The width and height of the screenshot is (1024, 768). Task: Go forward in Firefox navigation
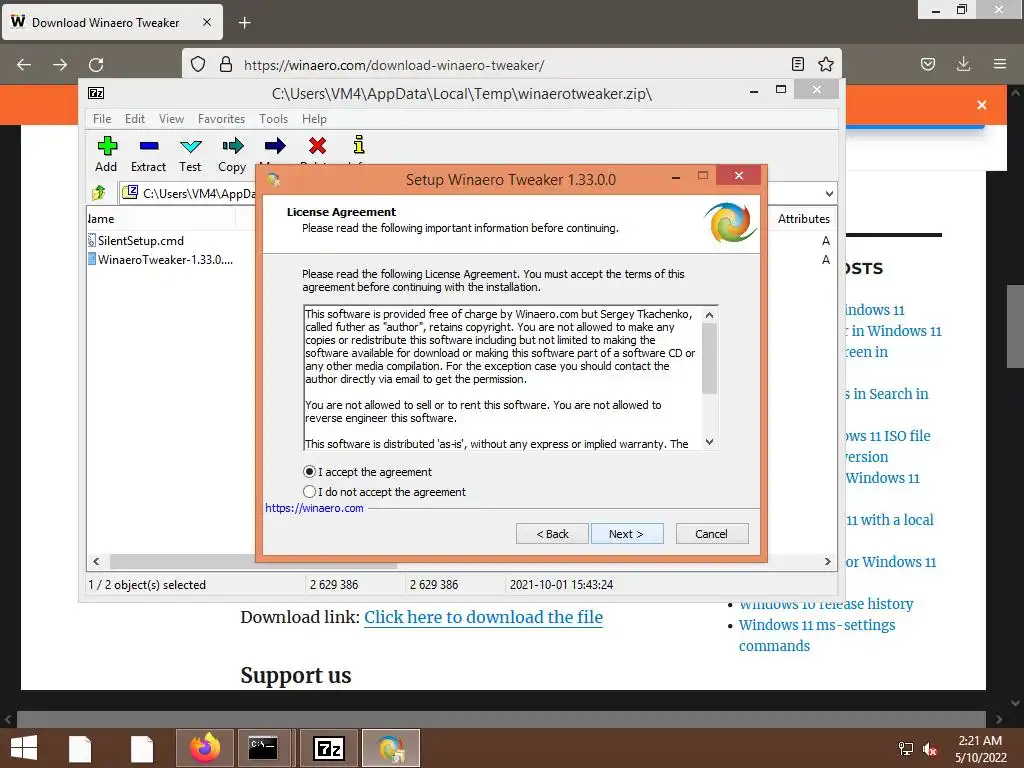pos(60,65)
